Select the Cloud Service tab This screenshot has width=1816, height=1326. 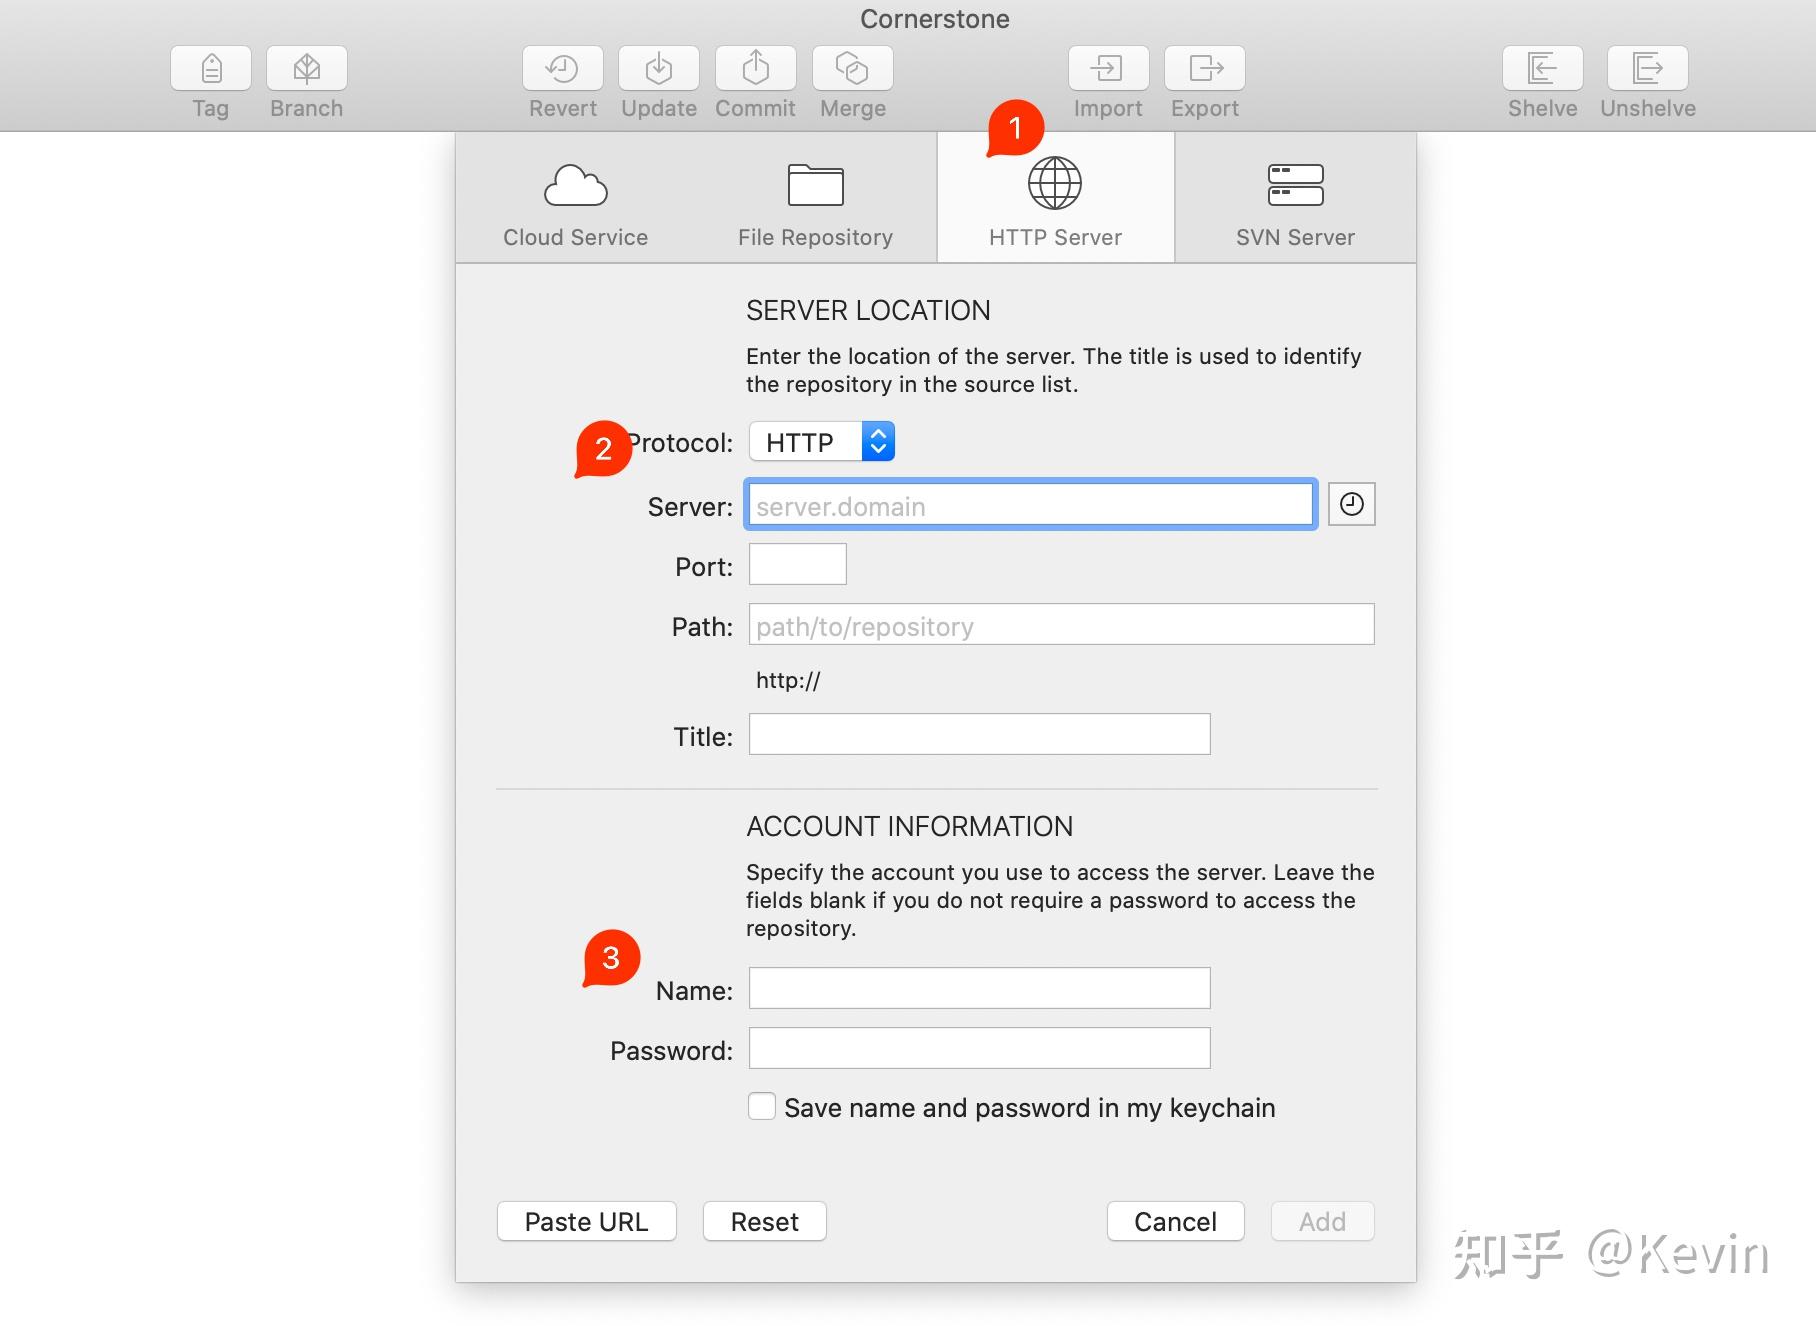tap(575, 197)
